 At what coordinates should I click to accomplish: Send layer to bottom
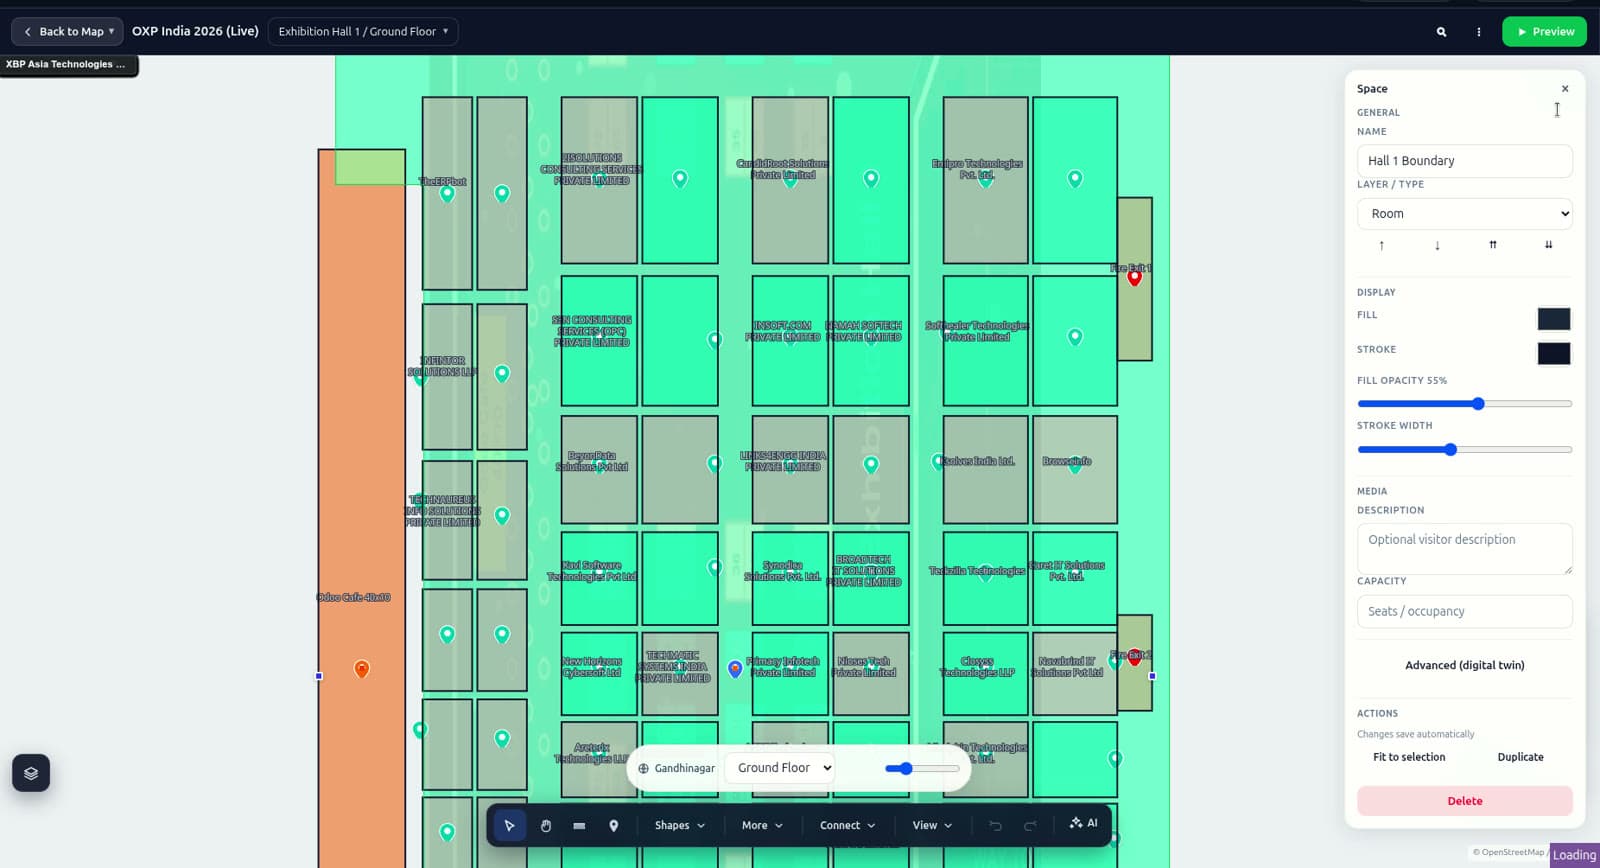click(1548, 245)
